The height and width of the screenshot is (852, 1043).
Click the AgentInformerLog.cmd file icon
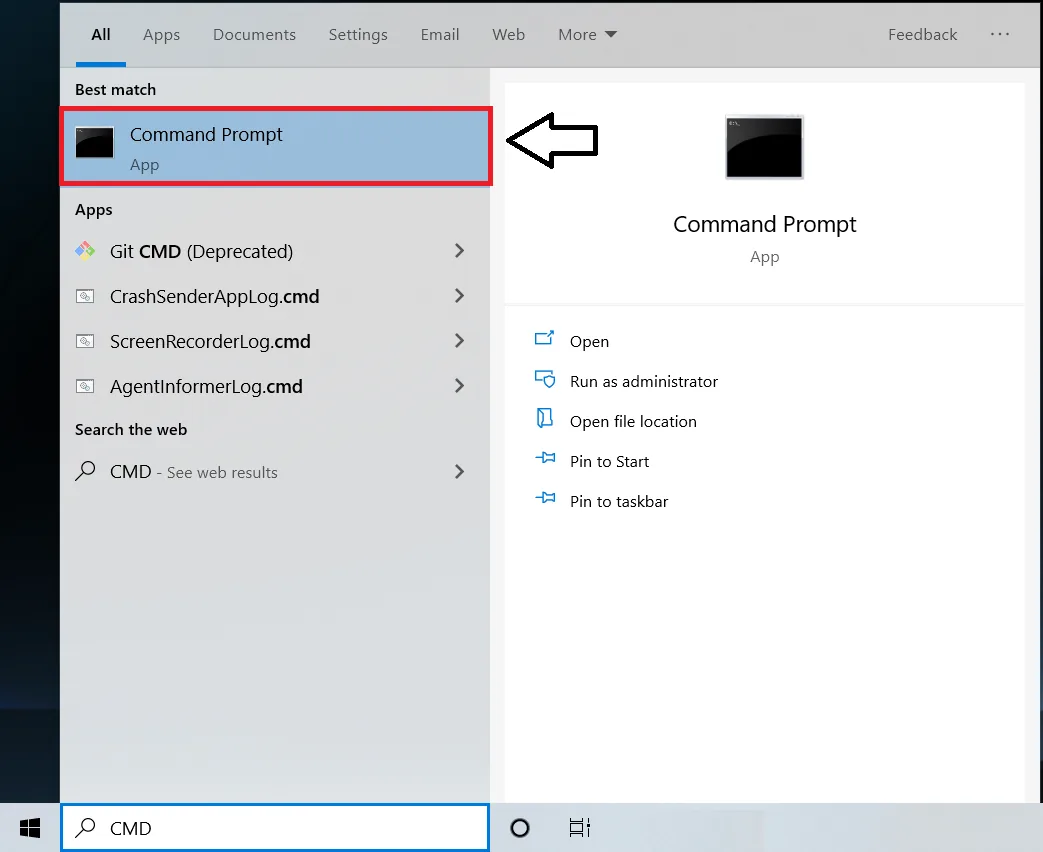85,386
